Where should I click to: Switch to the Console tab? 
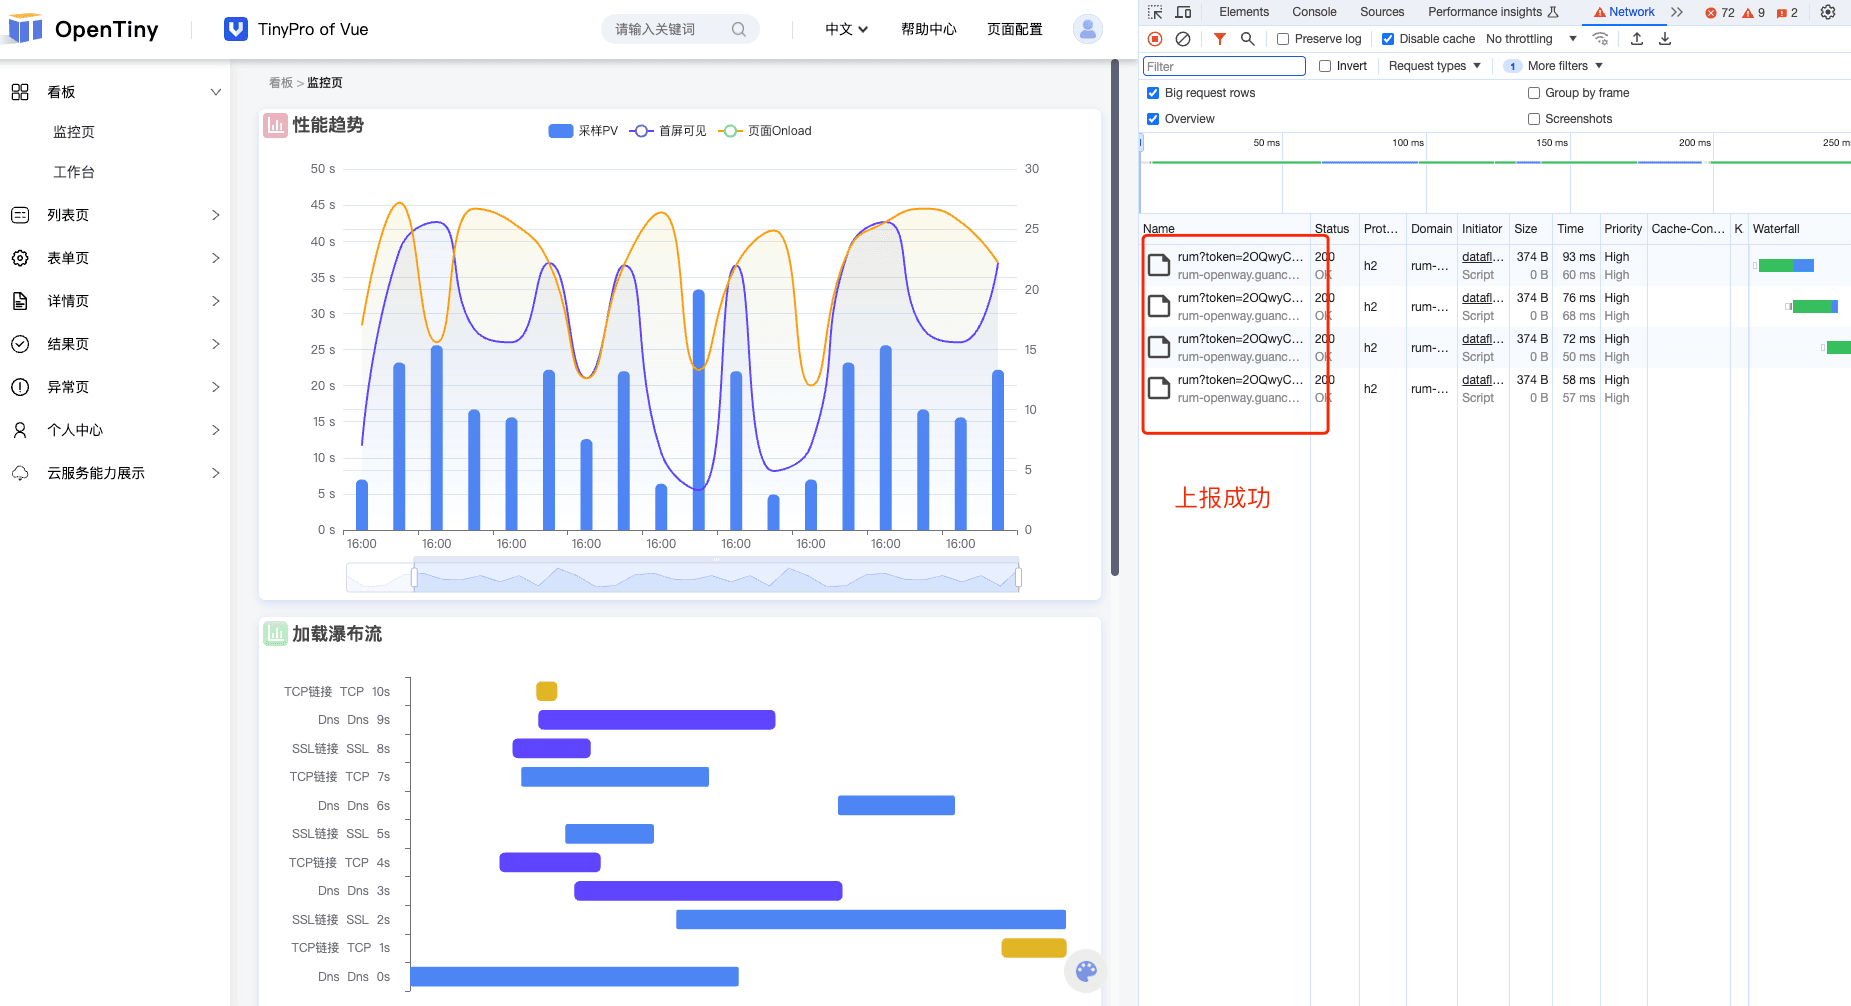tap(1314, 12)
